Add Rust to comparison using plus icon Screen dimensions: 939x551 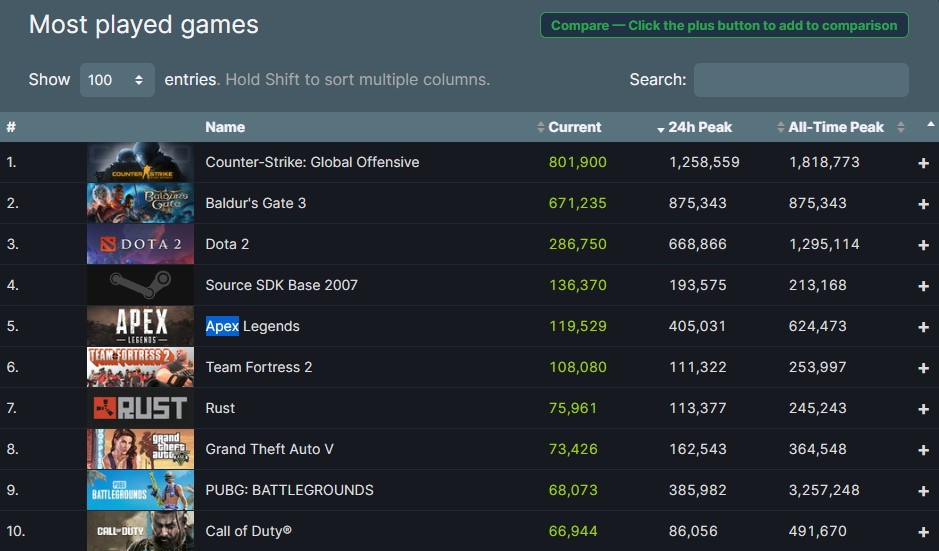tap(923, 409)
